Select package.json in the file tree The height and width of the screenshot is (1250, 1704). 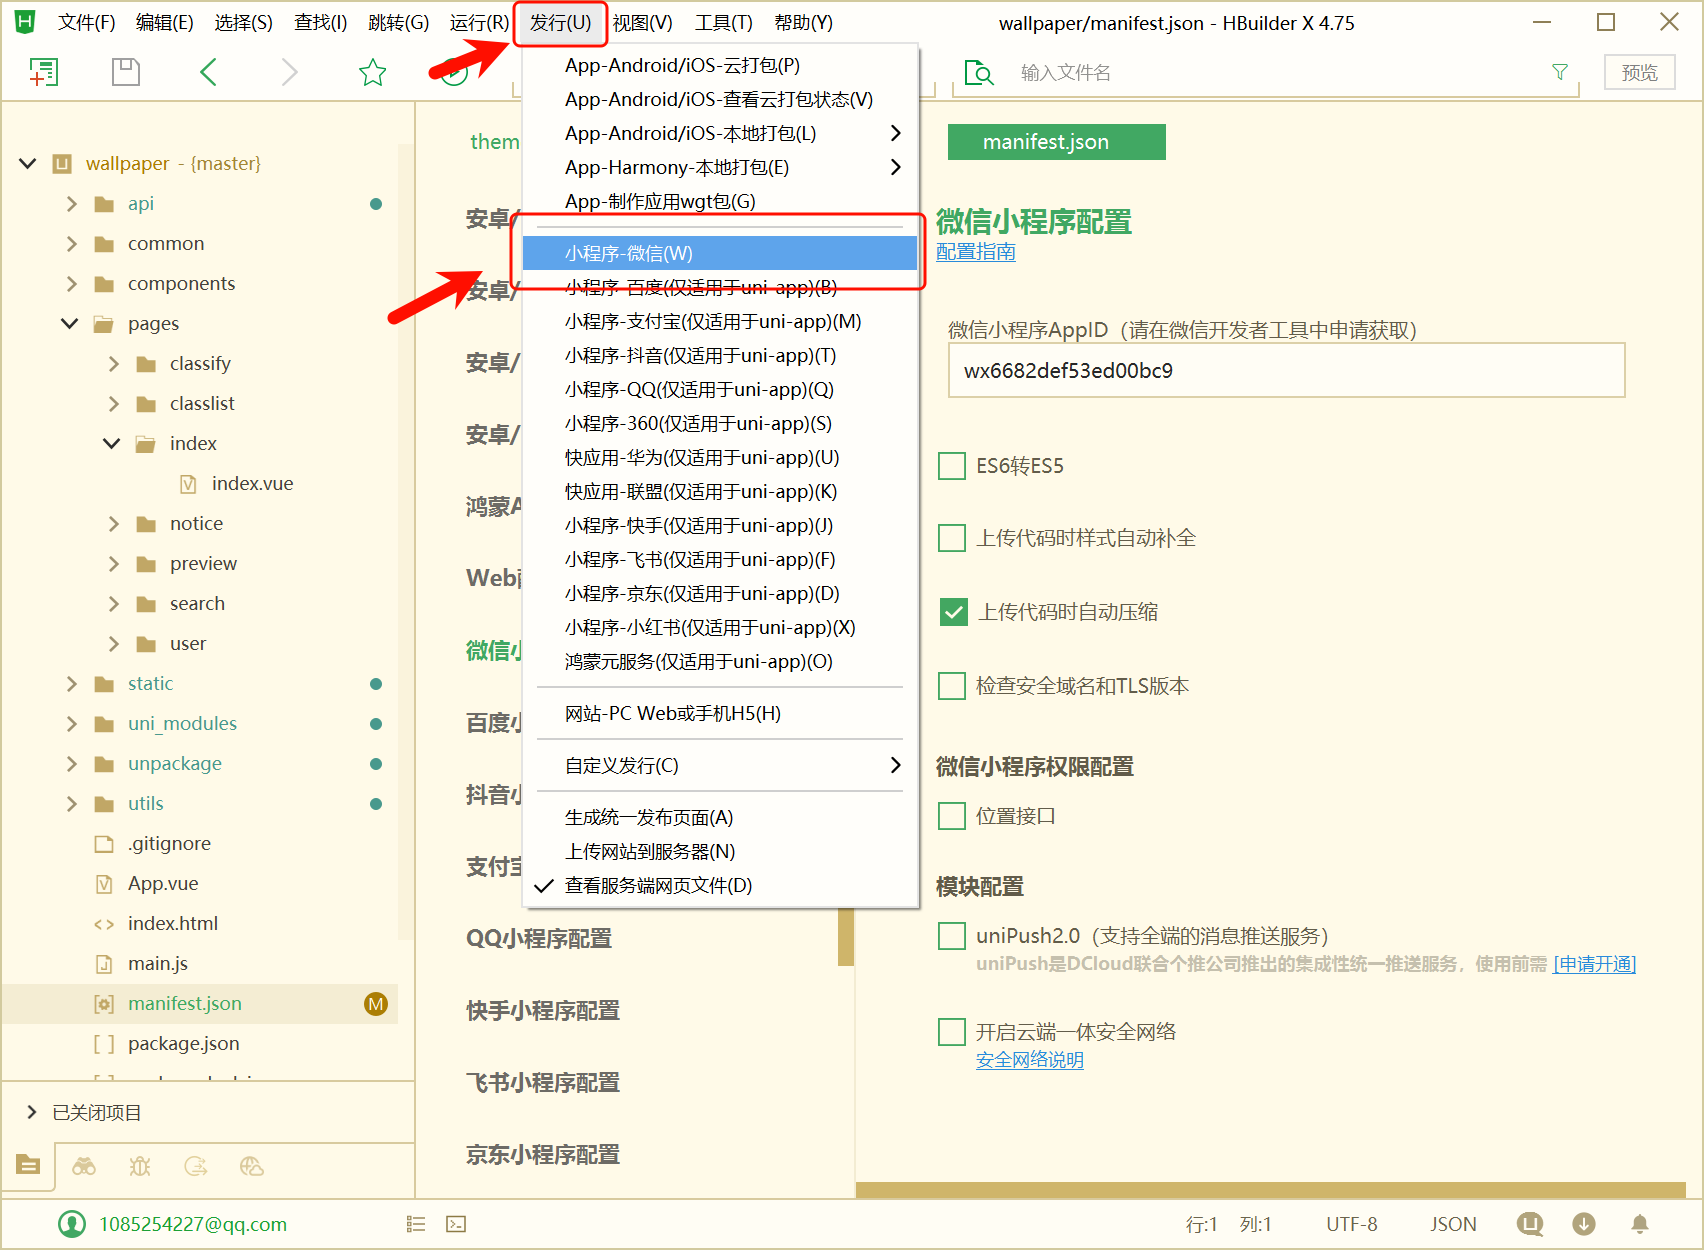click(184, 1044)
